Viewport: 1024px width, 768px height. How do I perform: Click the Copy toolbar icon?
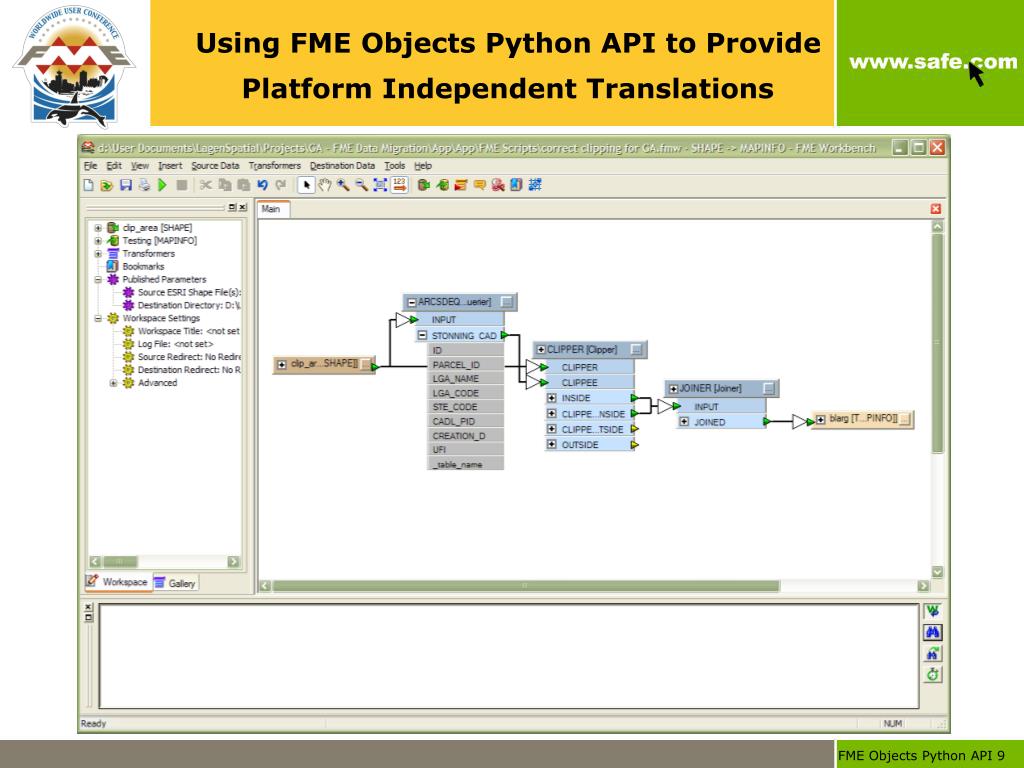pos(225,185)
